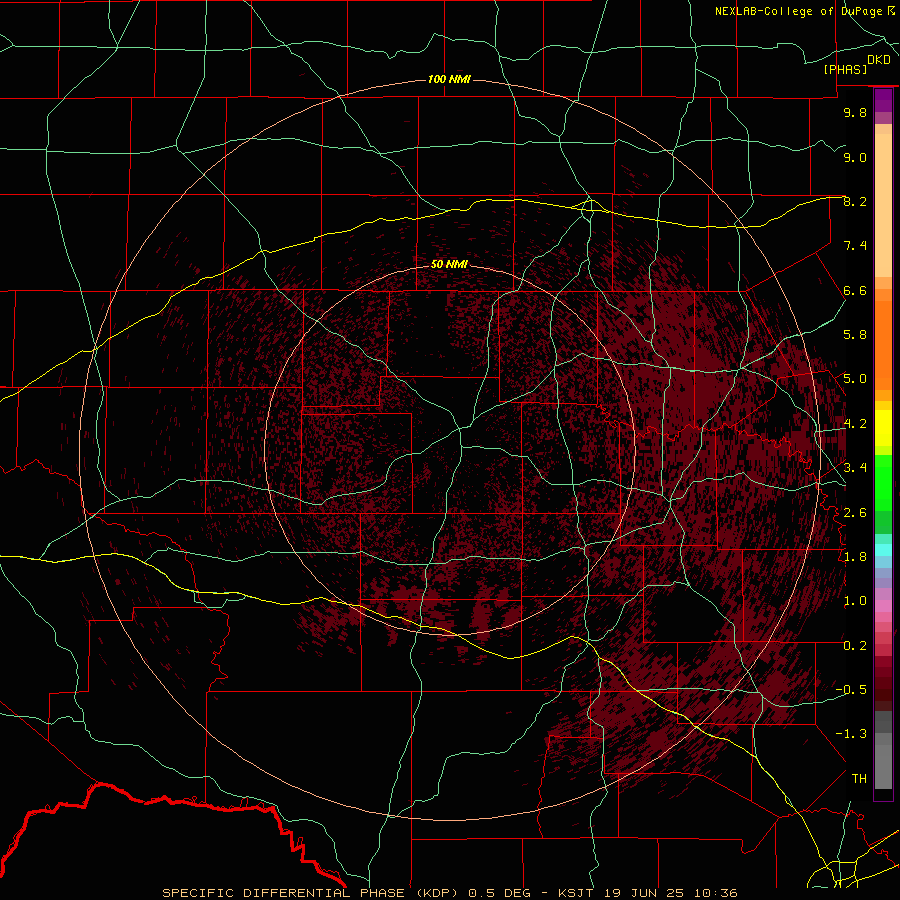Click the 9.8 value on the color scale
The height and width of the screenshot is (900, 900).
(x=855, y=112)
